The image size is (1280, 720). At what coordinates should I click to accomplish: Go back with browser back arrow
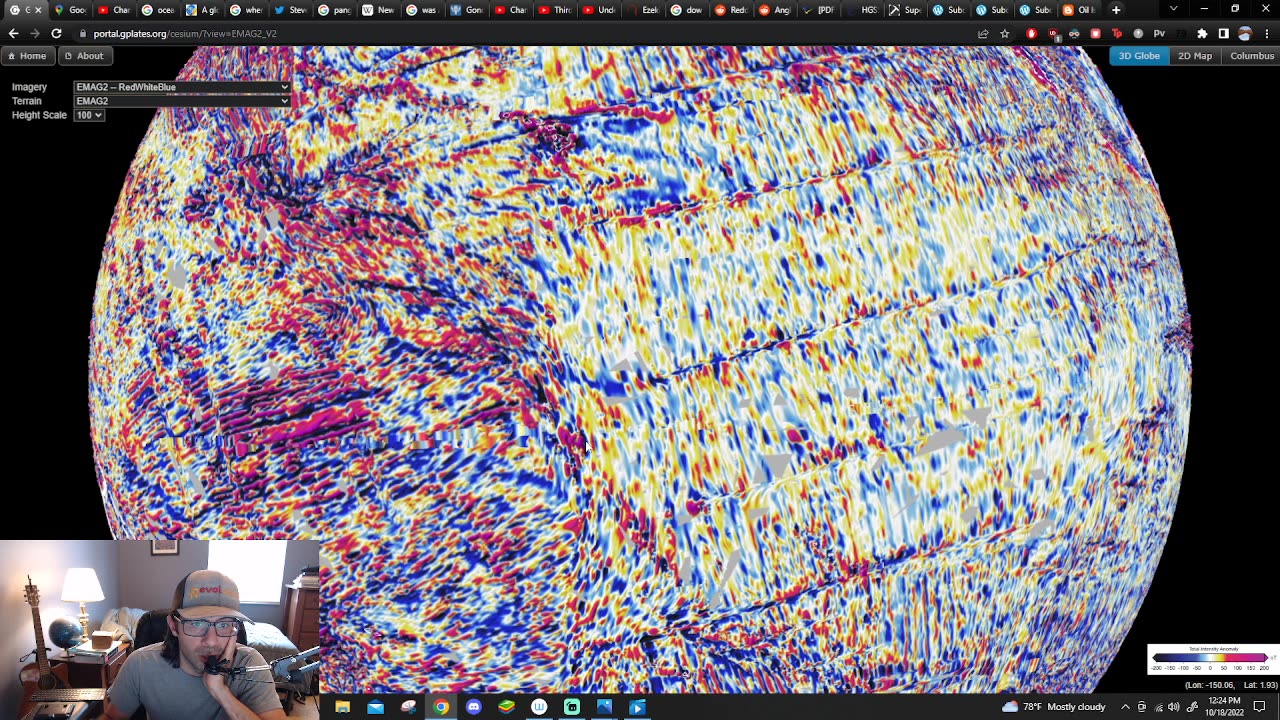coord(13,33)
